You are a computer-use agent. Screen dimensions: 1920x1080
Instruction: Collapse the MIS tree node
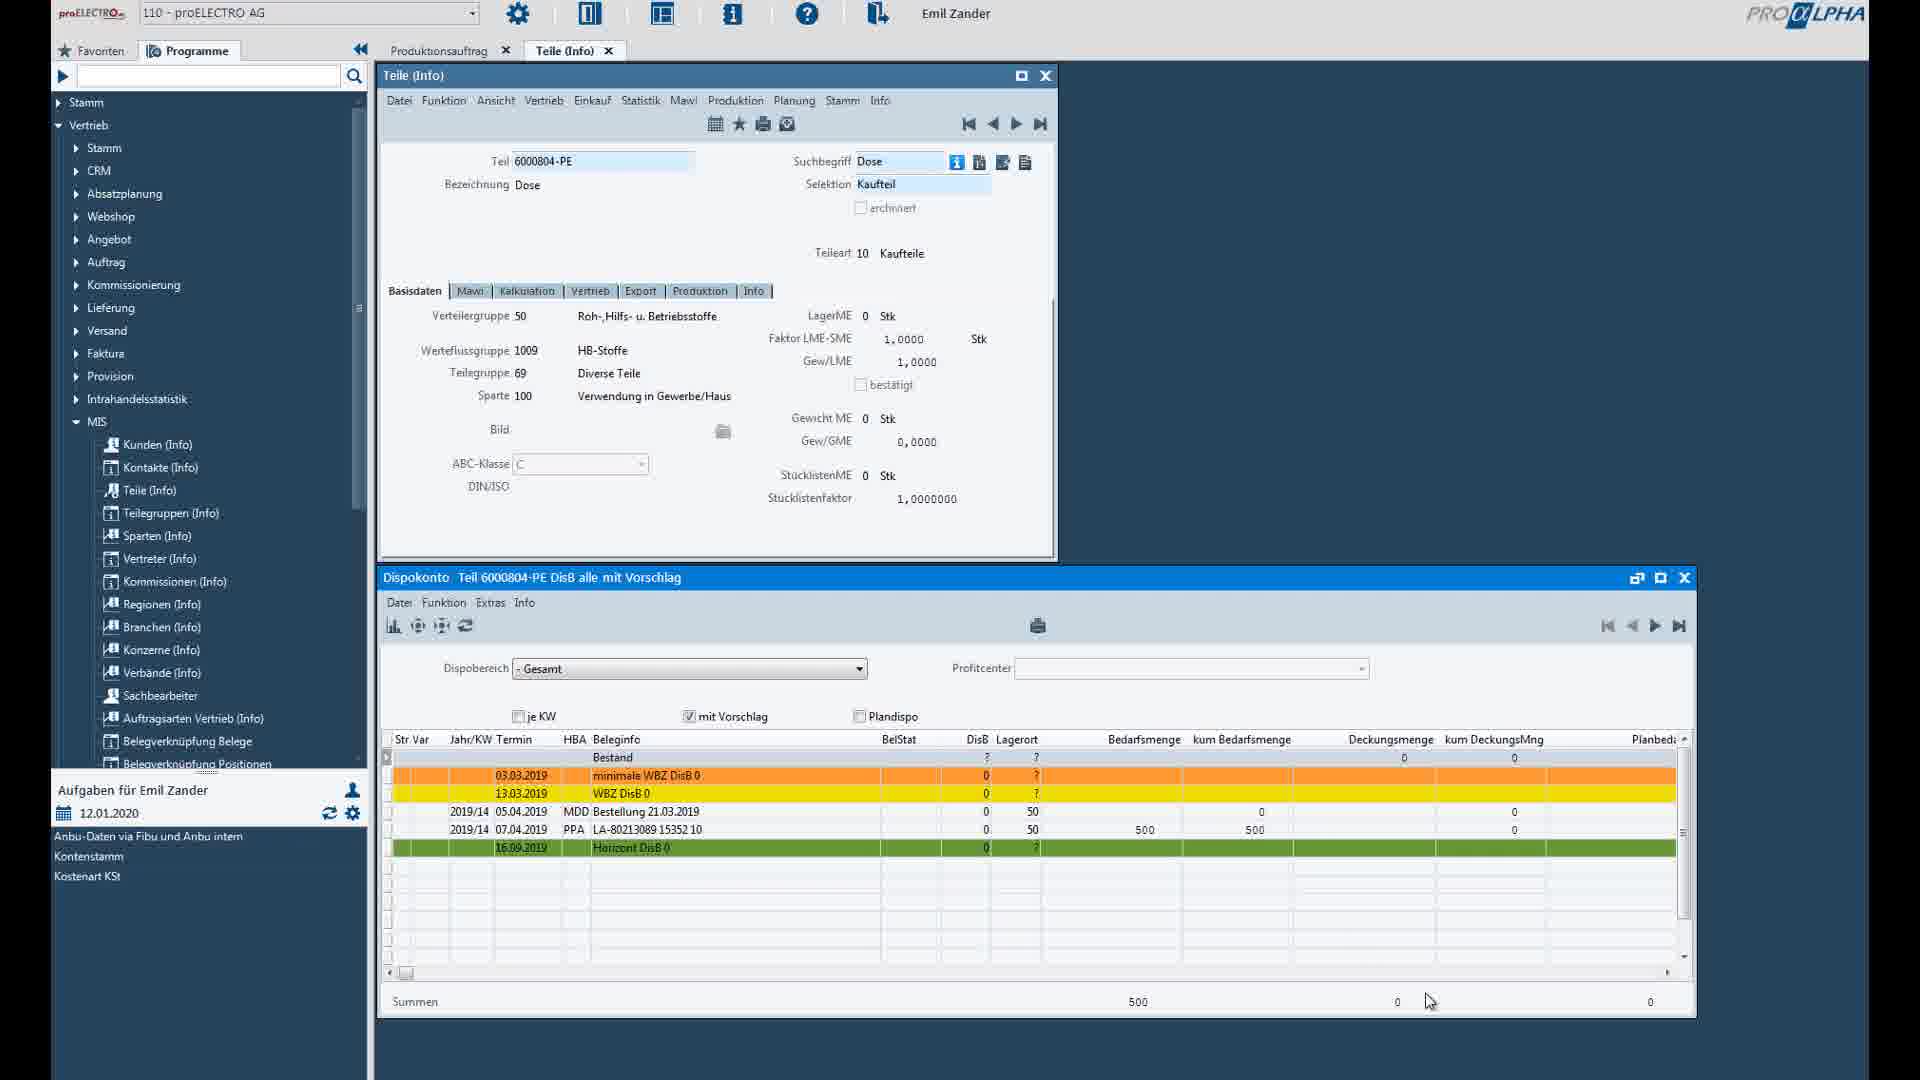pyautogui.click(x=76, y=422)
